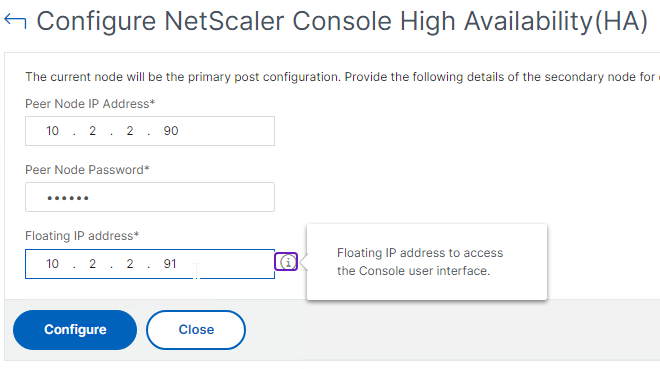Image resolution: width=660 pixels, height=369 pixels.
Task: Click the Floating IP info icon
Action: point(286,262)
